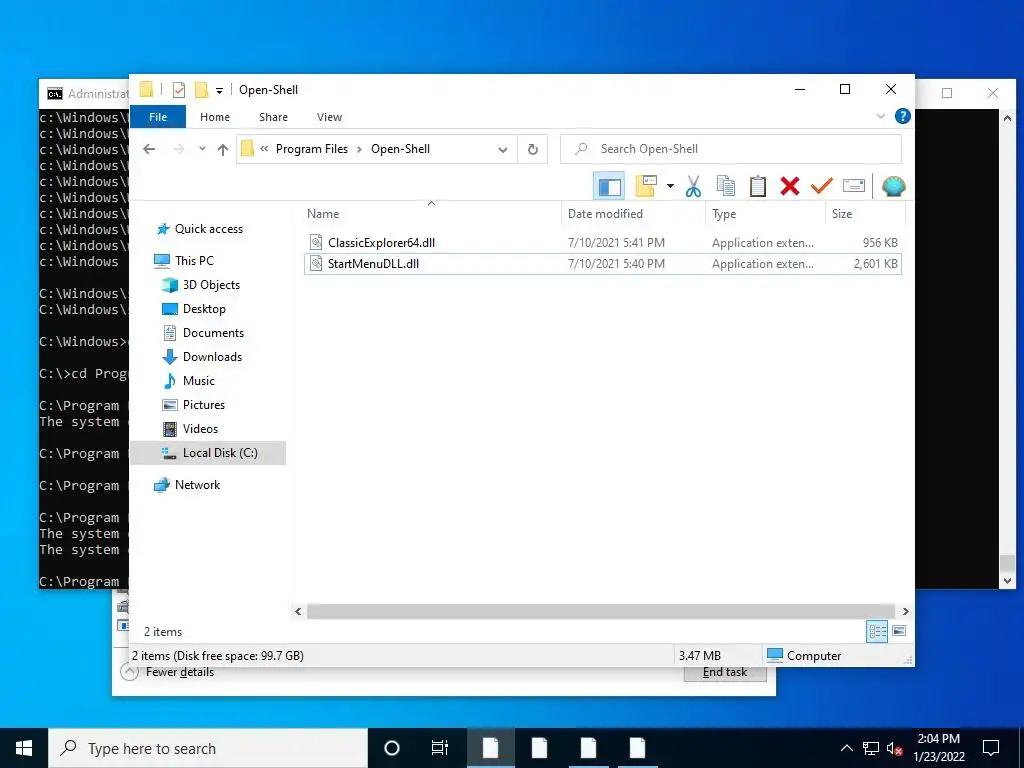Open Music in navigation pane
Screen dimensions: 1024x768
(199, 381)
